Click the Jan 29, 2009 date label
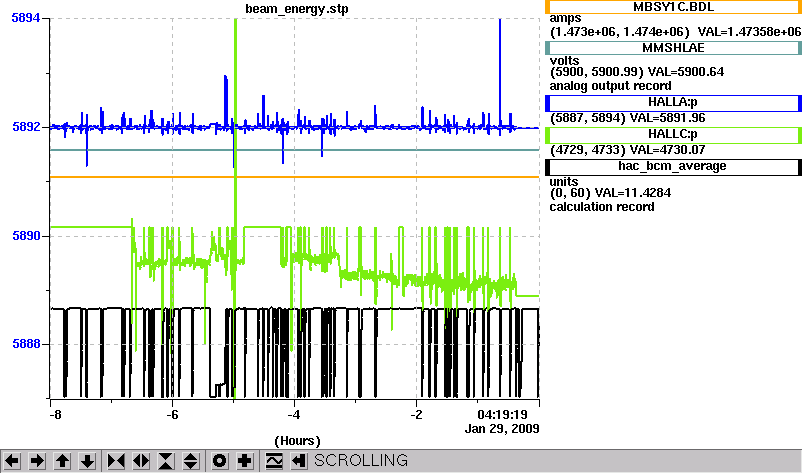The width and height of the screenshot is (802, 473). [502, 429]
